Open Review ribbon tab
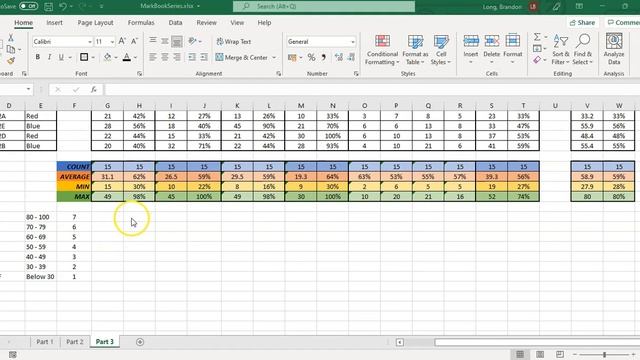Image resolution: width=640 pixels, height=360 pixels. click(x=207, y=23)
